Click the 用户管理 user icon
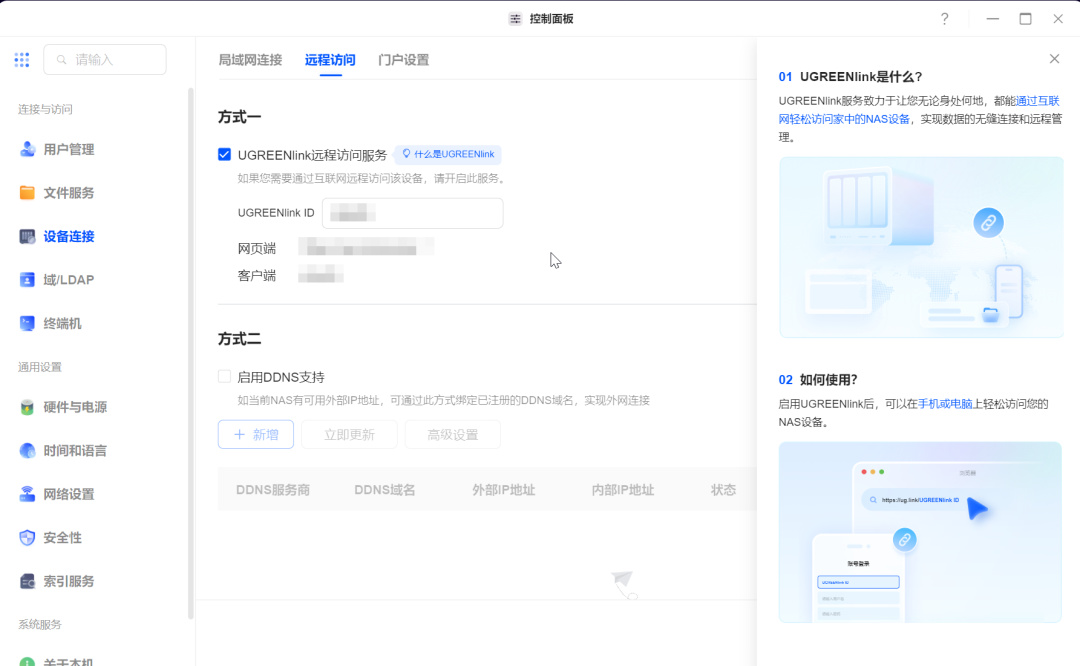The height and width of the screenshot is (666, 1080). click(27, 149)
